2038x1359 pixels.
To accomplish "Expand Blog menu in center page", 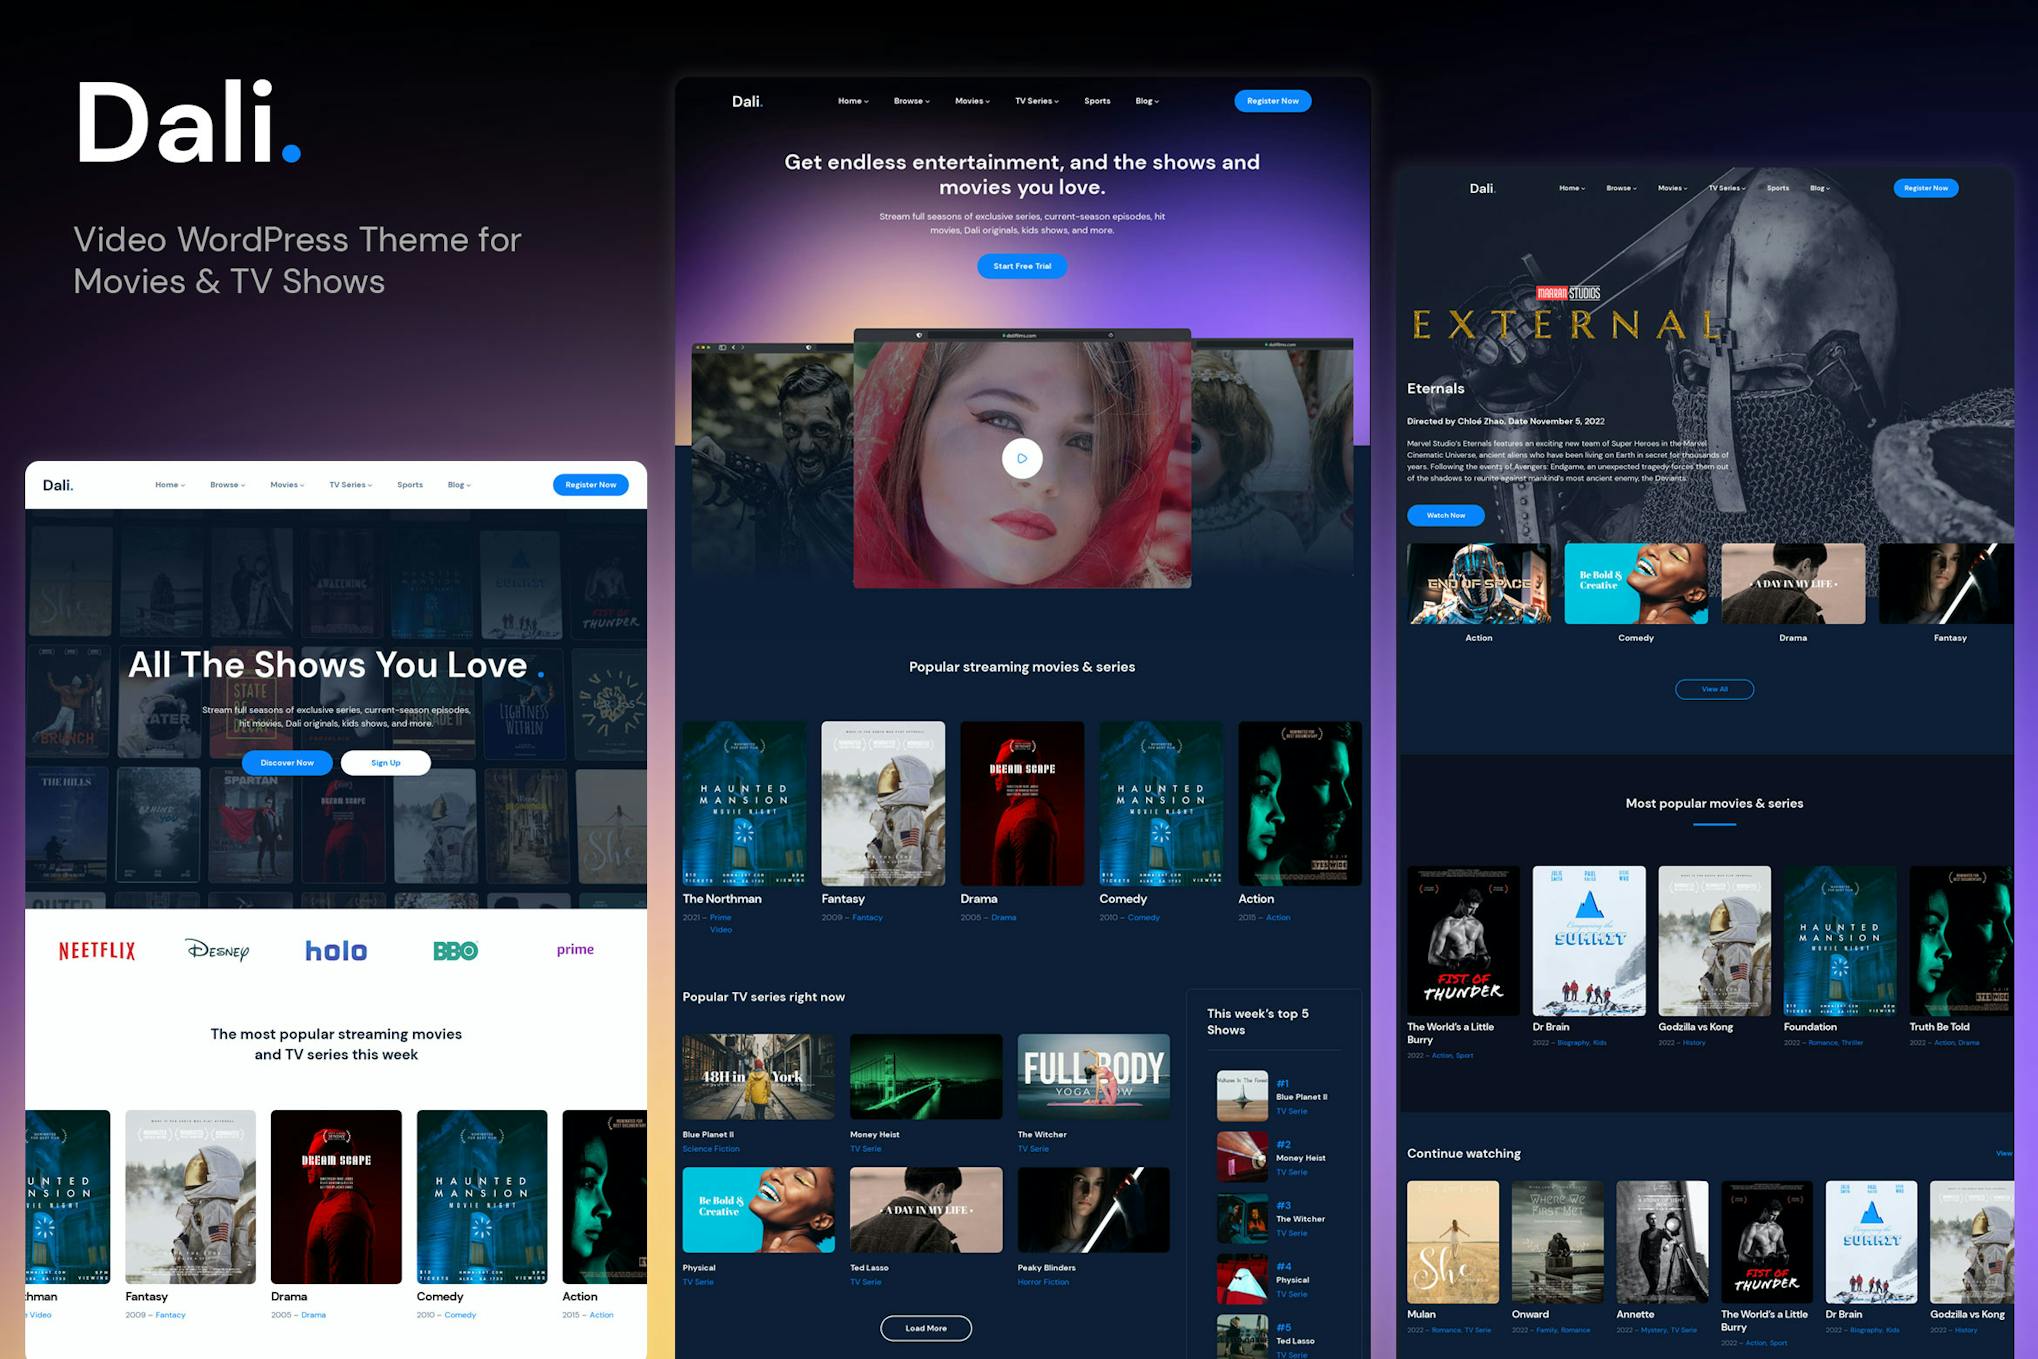I will (1147, 101).
